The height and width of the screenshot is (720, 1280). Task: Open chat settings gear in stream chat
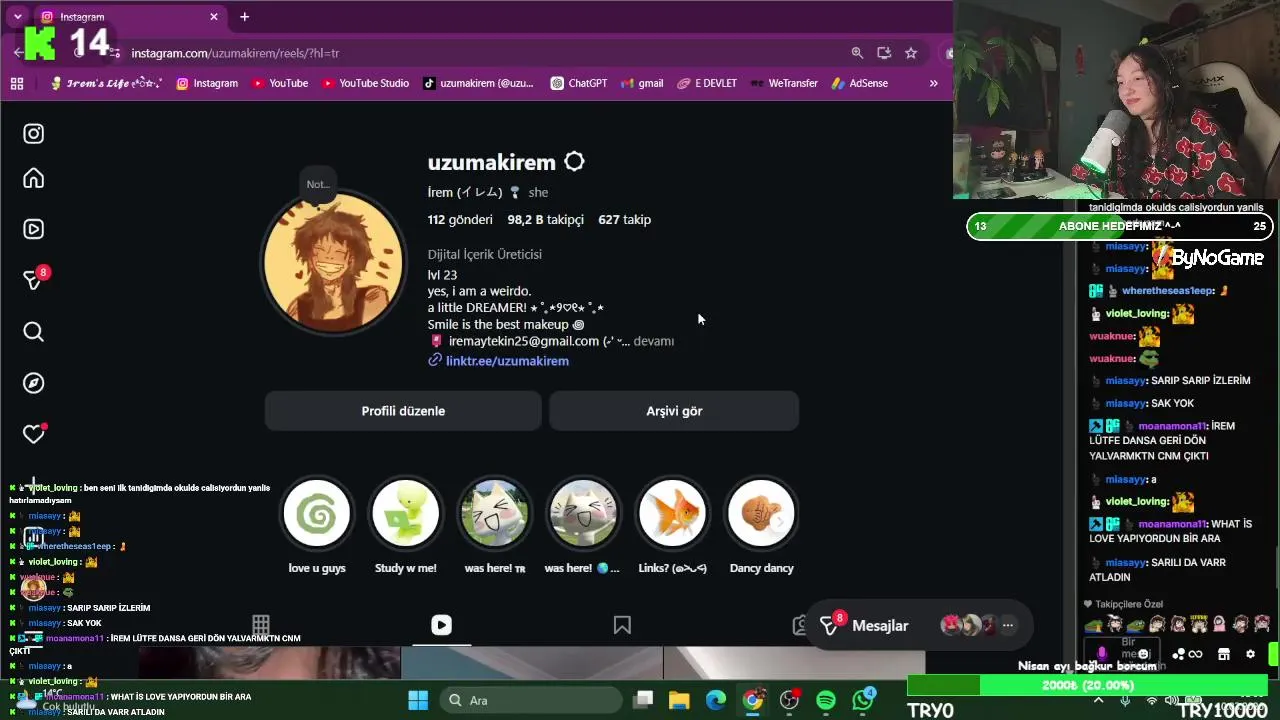[x=1250, y=654]
